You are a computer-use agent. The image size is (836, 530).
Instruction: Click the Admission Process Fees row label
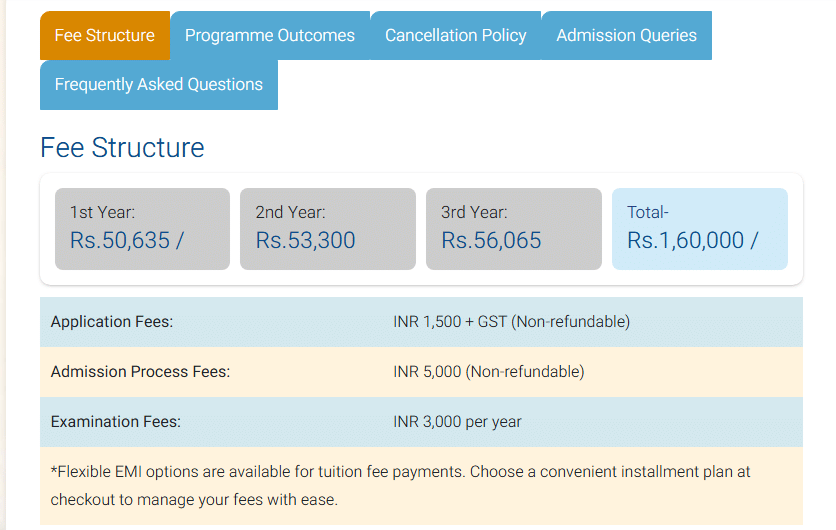(x=140, y=372)
